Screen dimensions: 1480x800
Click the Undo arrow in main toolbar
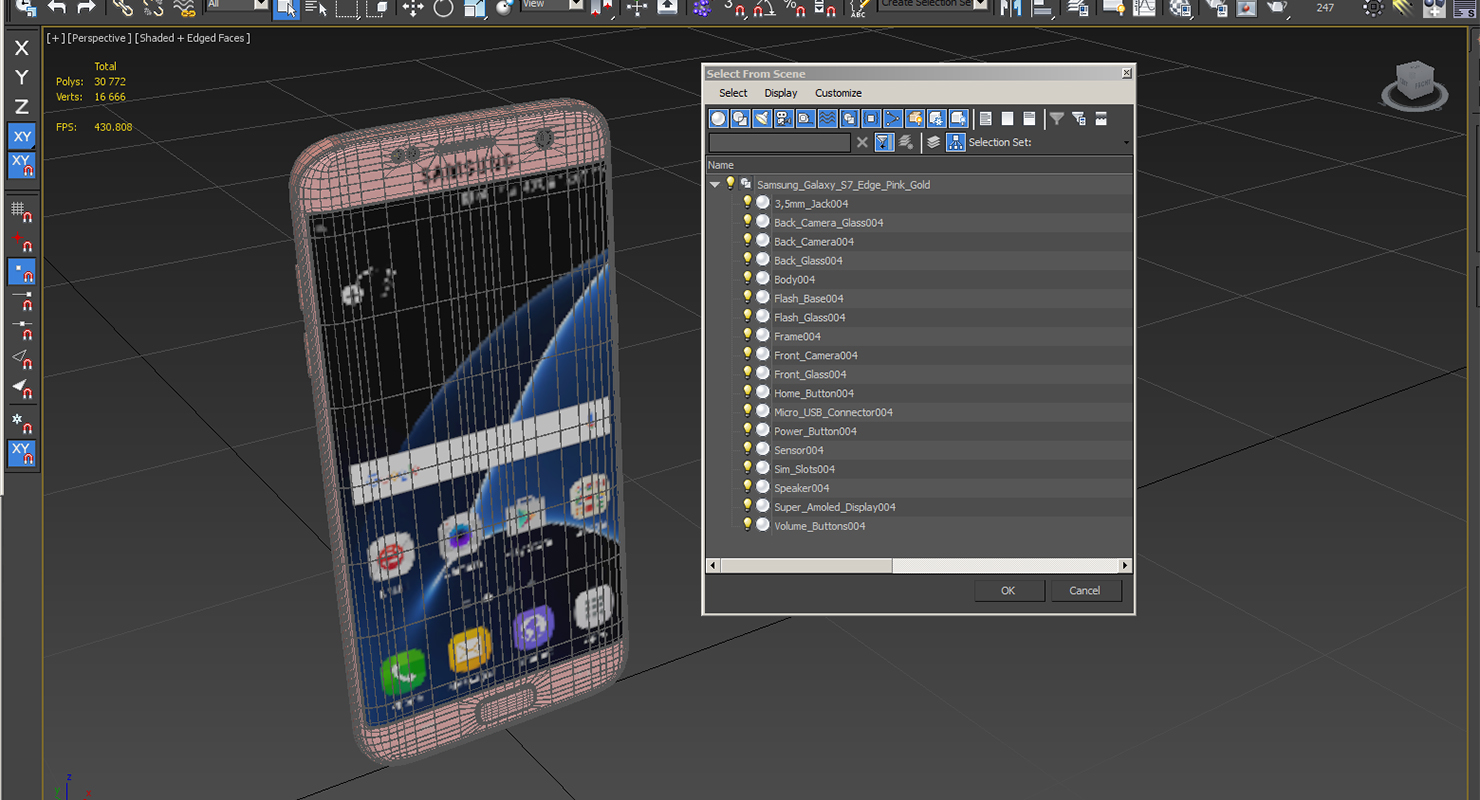click(57, 7)
